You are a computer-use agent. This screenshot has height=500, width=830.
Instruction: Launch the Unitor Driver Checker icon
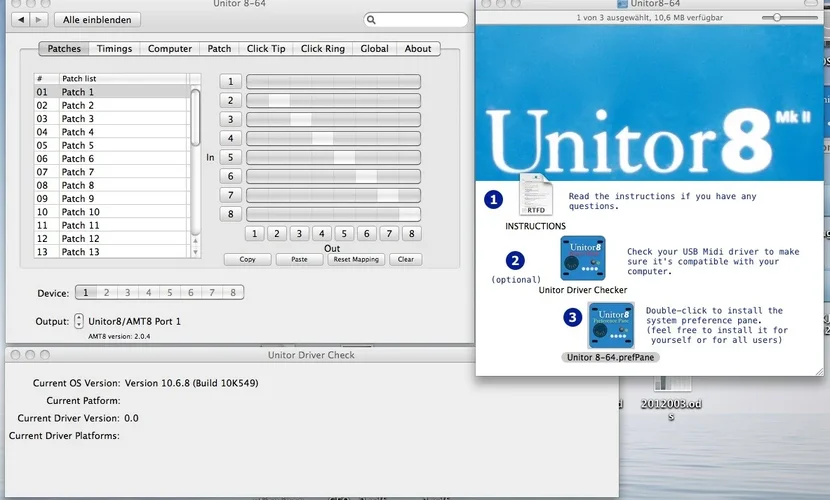pos(582,260)
